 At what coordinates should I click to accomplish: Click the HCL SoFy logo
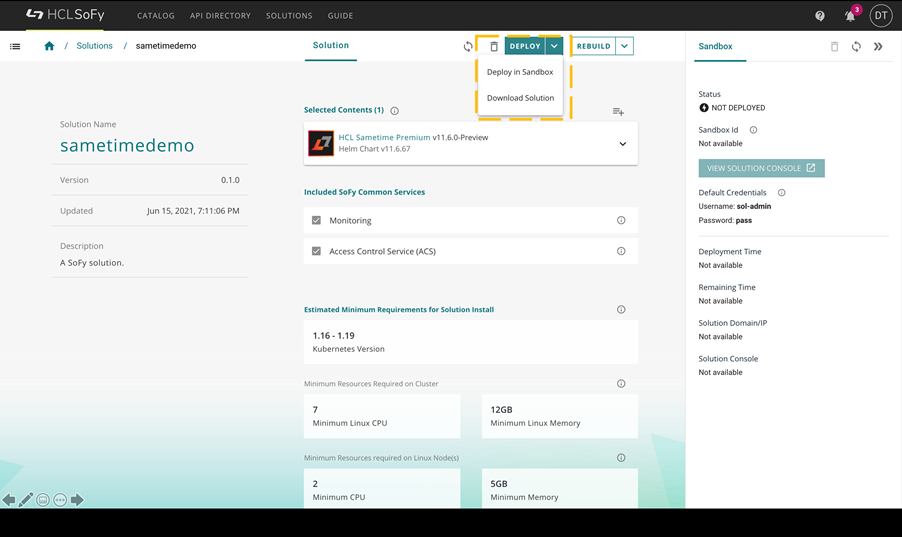pyautogui.click(x=65, y=15)
